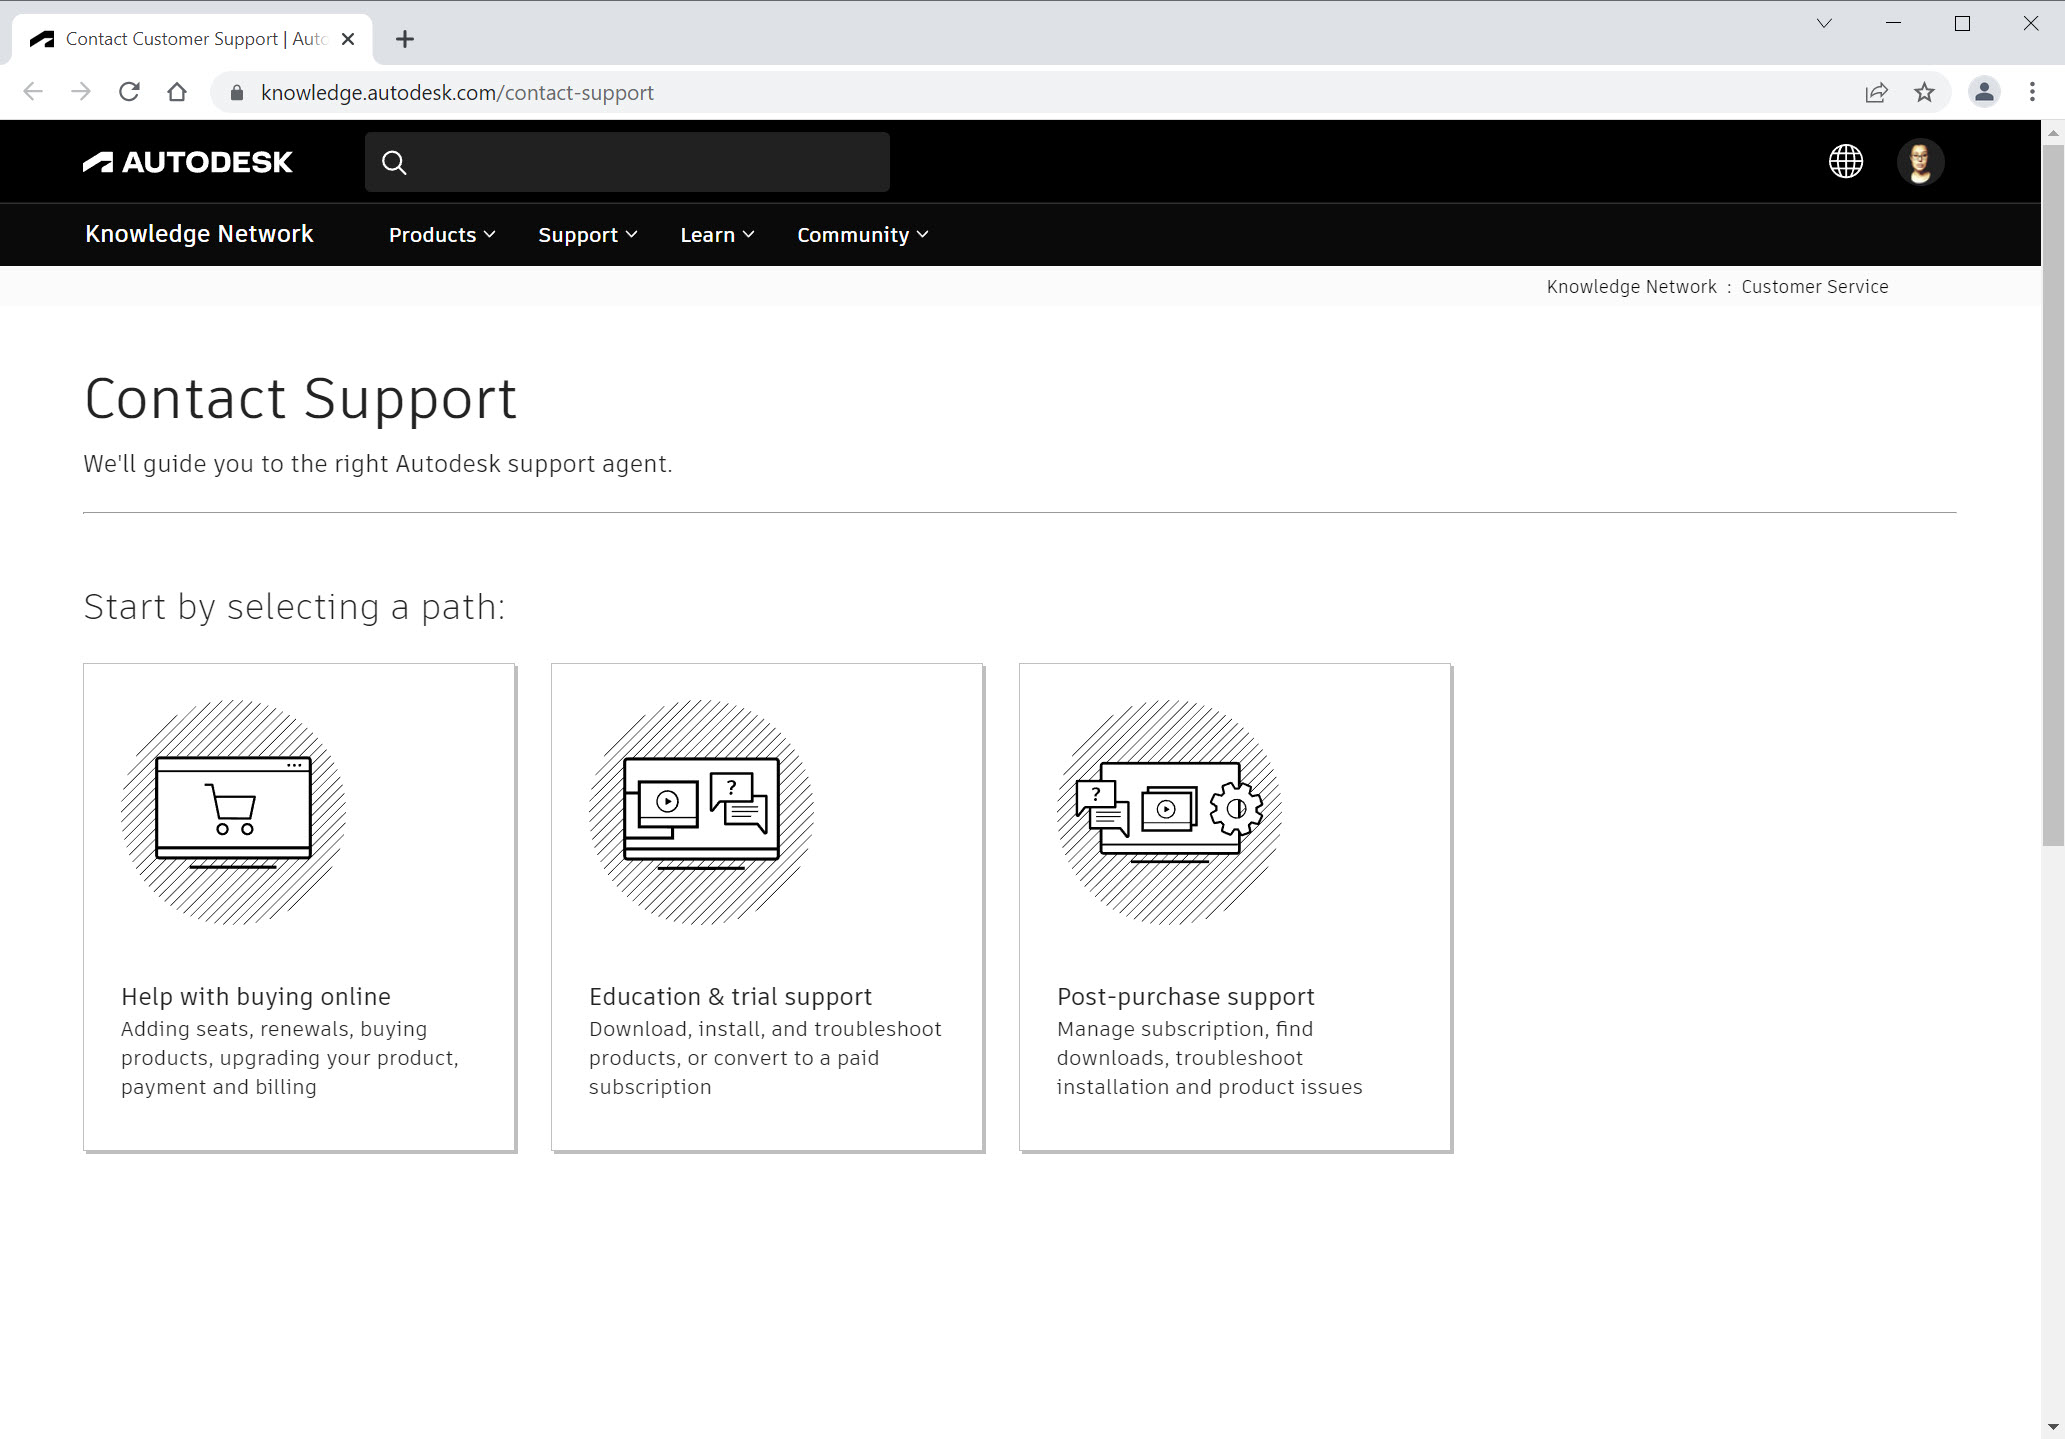The image size is (2065, 1439).
Task: Minimize the browser window
Action: 1893,23
